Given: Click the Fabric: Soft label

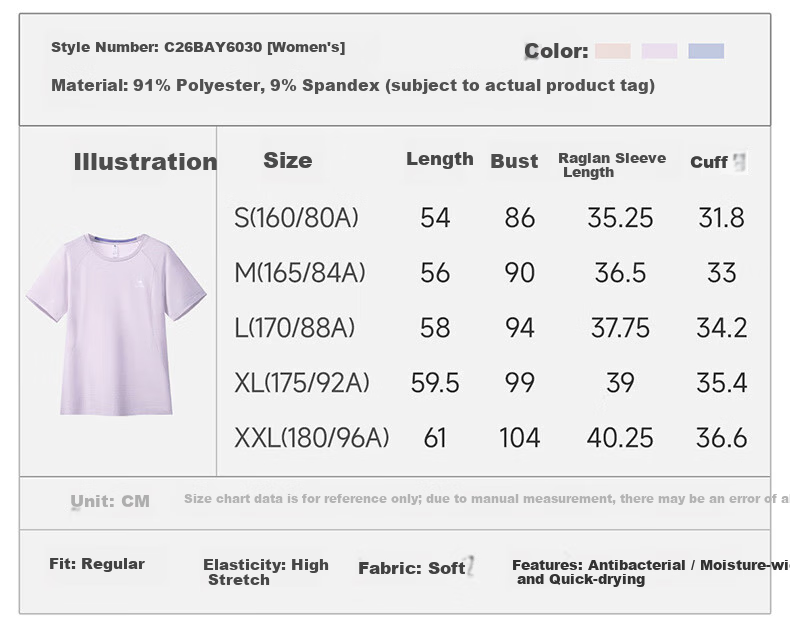Looking at the screenshot, I should tap(411, 568).
